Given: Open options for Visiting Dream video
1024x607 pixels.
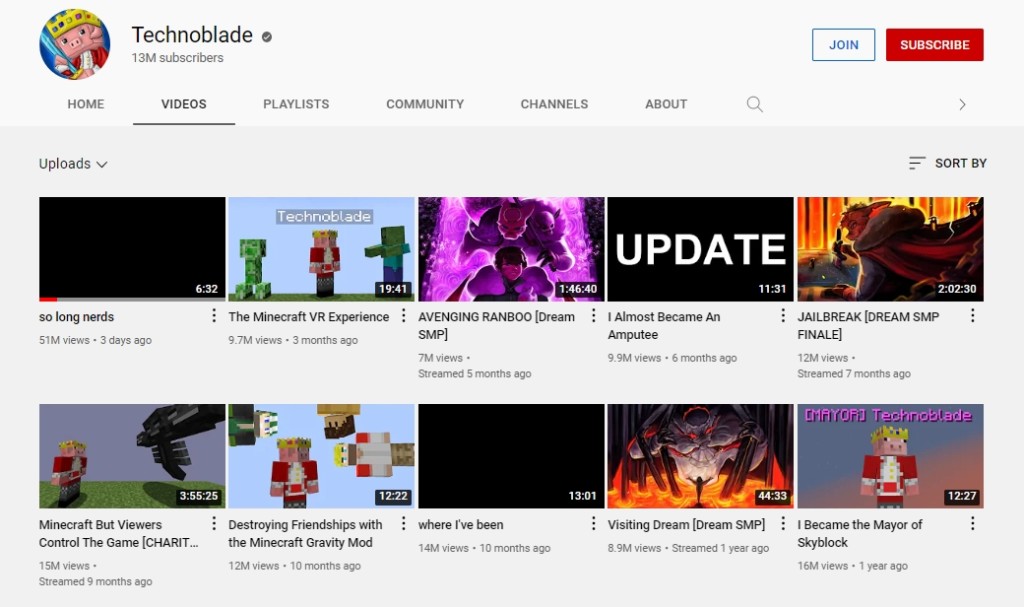Looking at the screenshot, I should coord(783,524).
